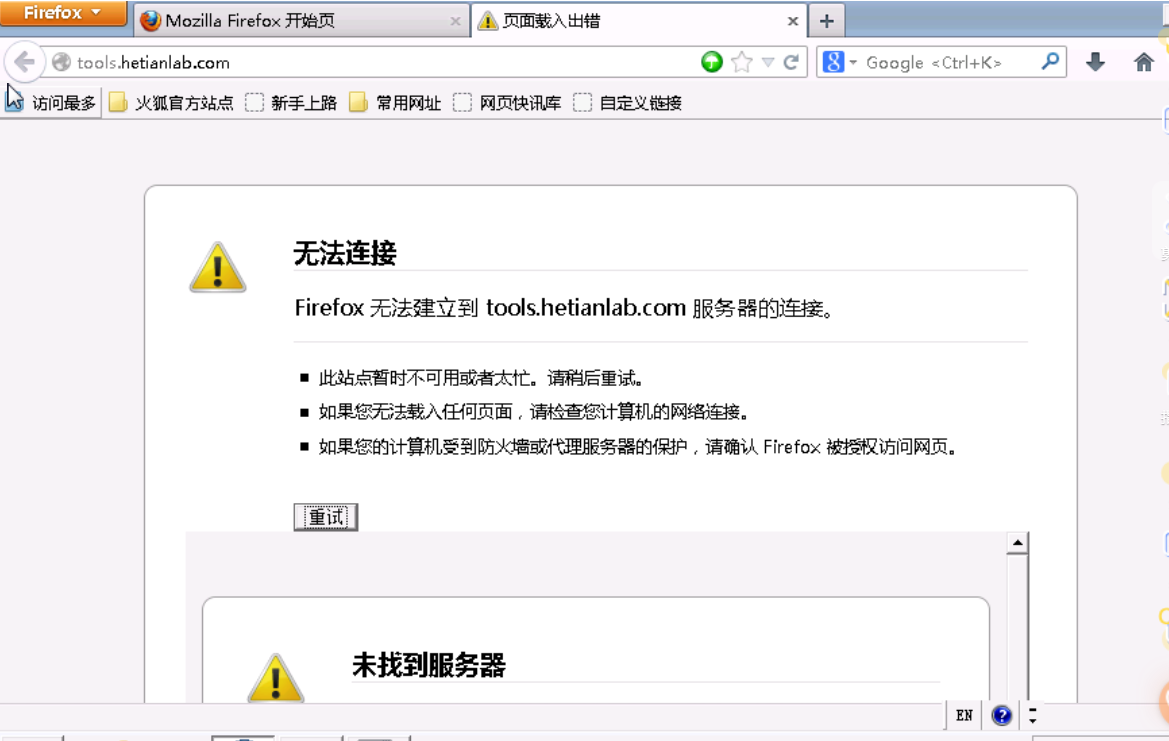Switch to the Mozilla Firefox 开始页 tab
The image size is (1169, 741).
(x=301, y=21)
